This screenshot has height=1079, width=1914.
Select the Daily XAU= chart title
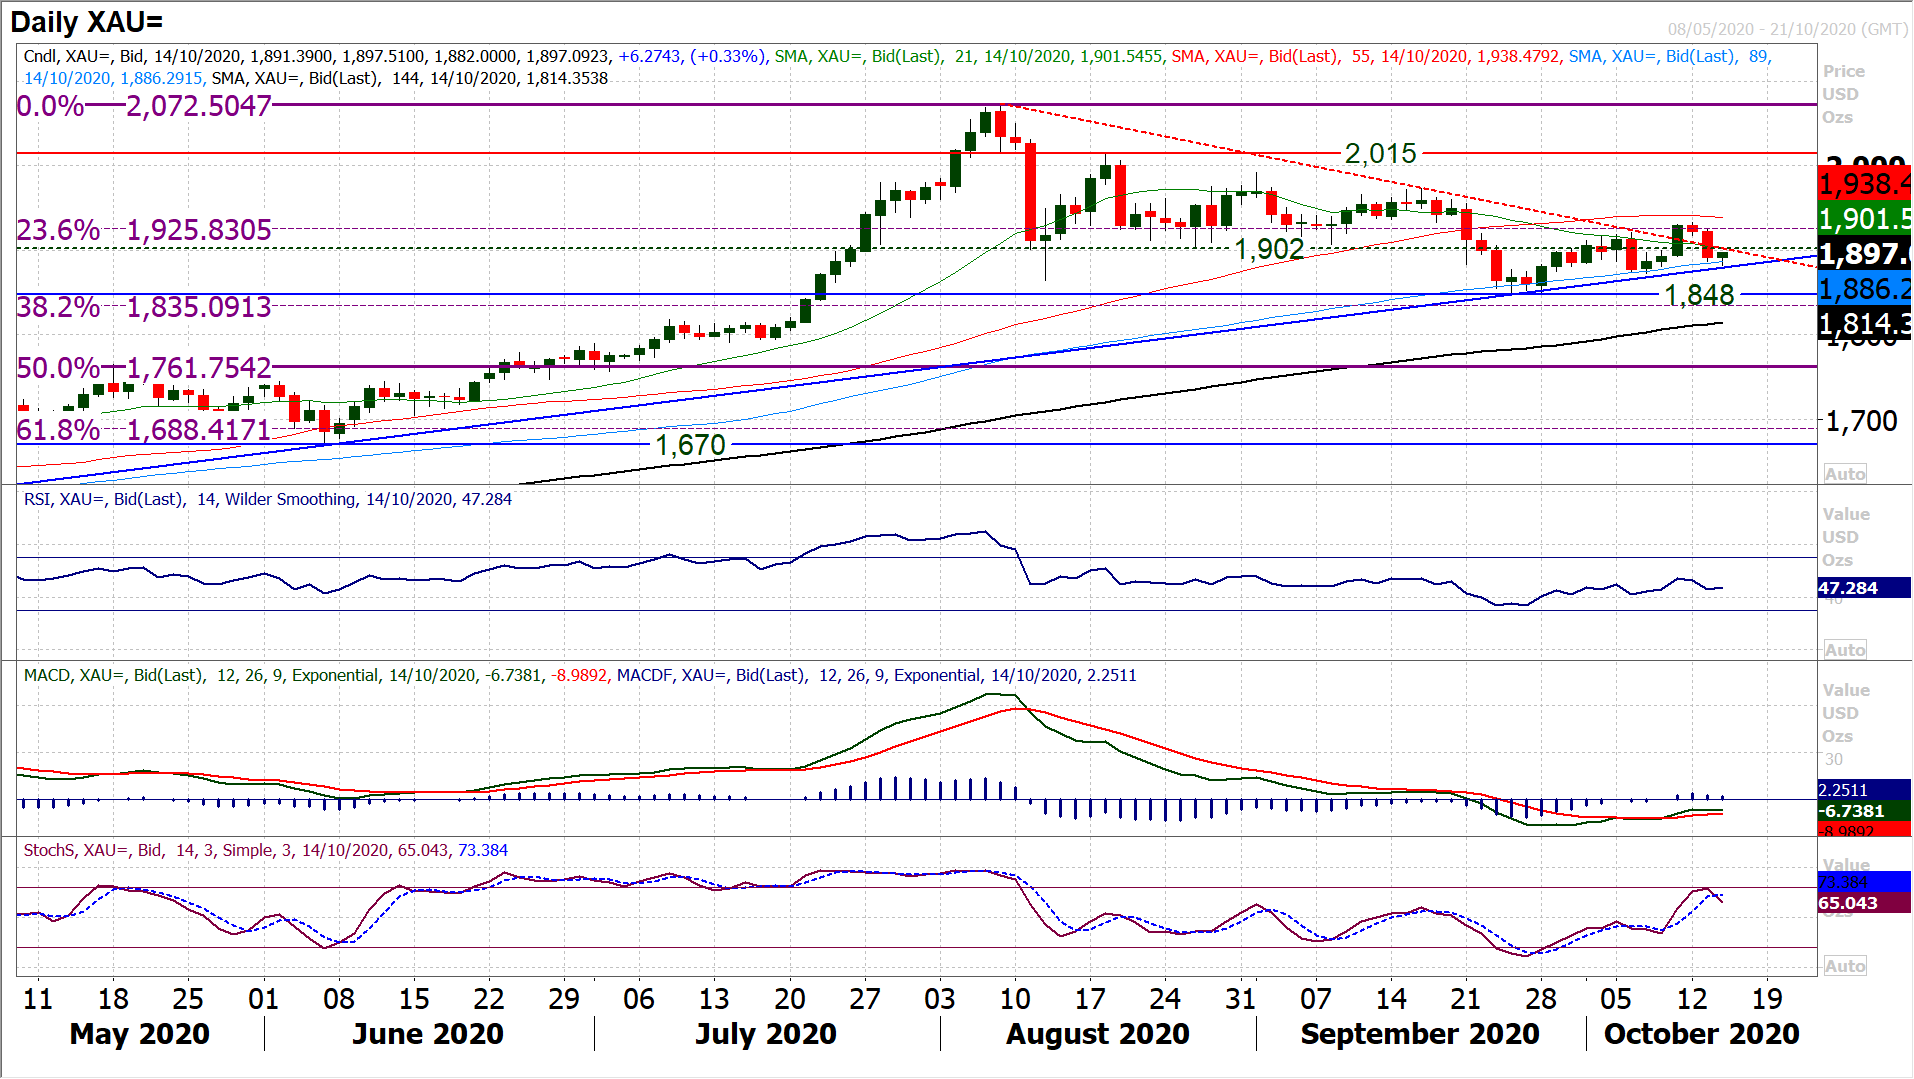(x=86, y=22)
